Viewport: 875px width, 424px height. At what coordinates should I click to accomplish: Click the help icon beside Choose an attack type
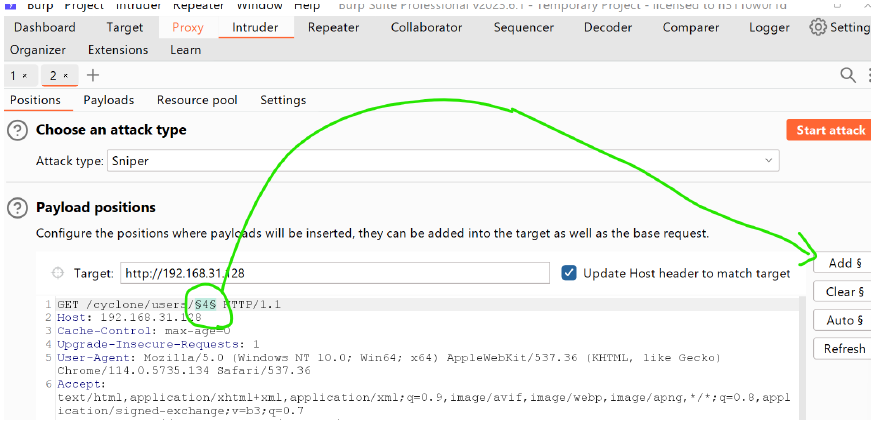click(17, 131)
